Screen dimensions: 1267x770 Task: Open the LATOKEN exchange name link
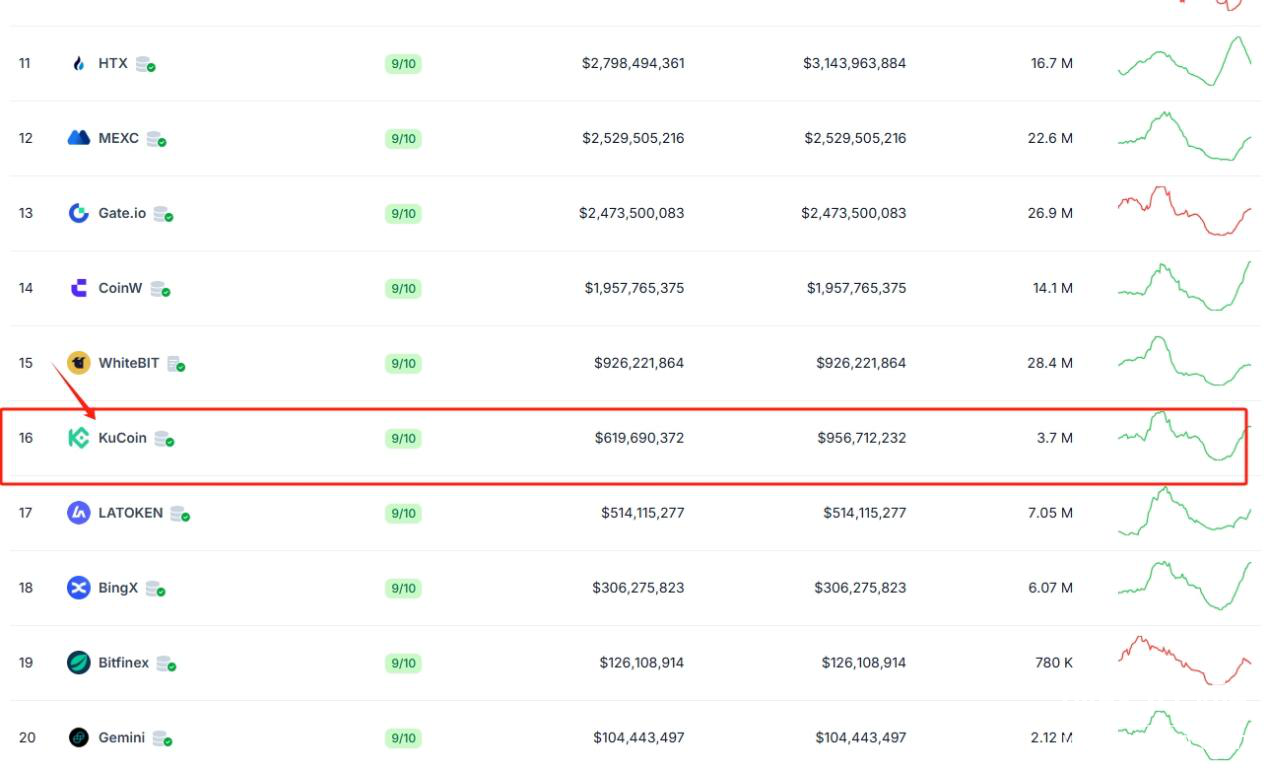coord(130,513)
